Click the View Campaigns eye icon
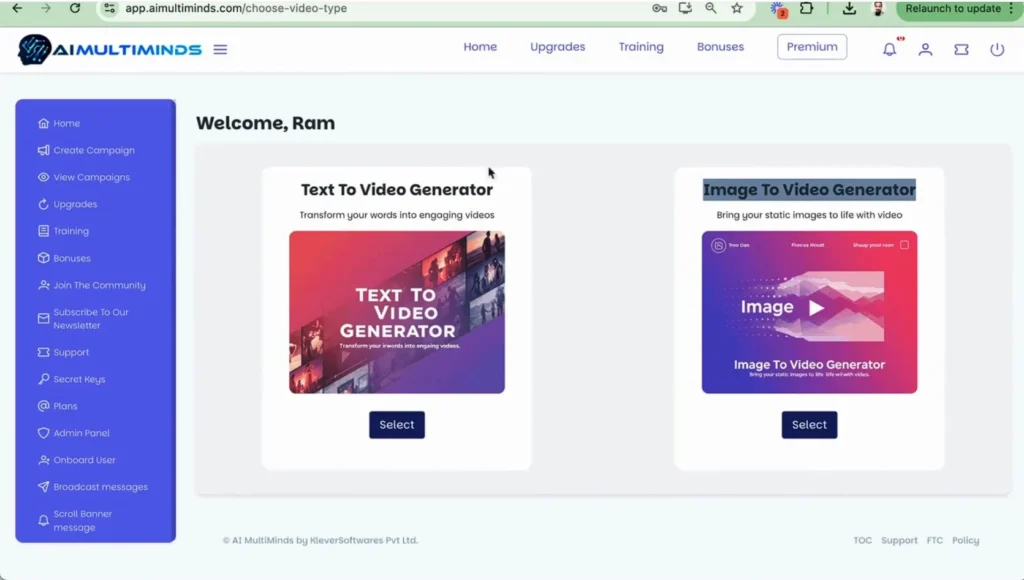This screenshot has height=580, width=1024. click(43, 177)
